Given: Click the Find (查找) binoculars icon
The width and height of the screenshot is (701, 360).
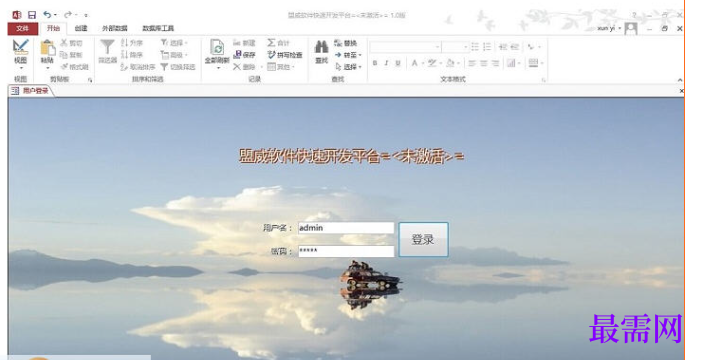Looking at the screenshot, I should [321, 47].
